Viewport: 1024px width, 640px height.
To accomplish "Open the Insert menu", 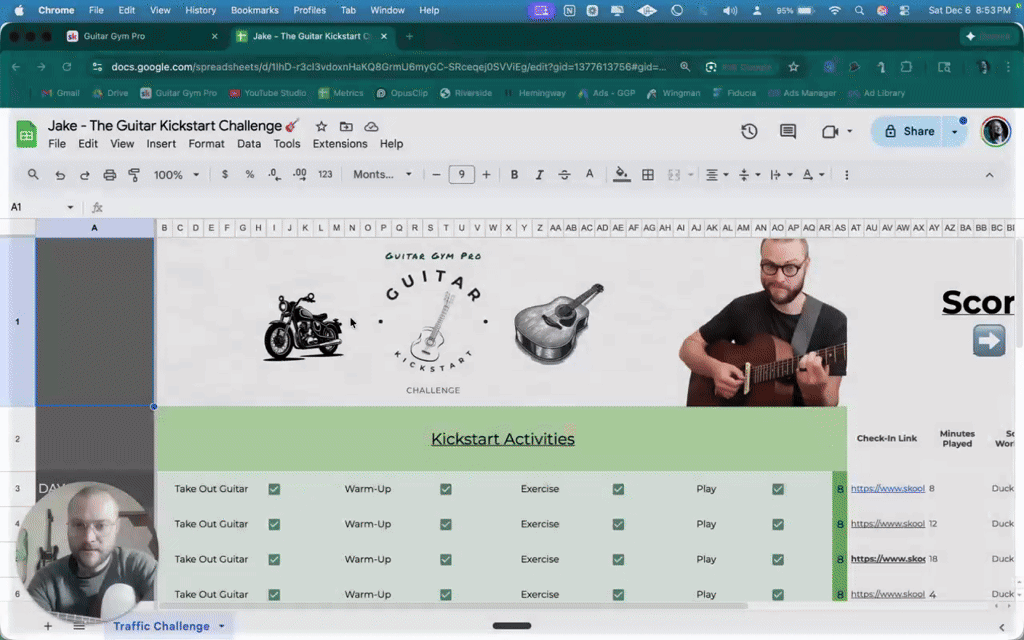I will pos(161,144).
